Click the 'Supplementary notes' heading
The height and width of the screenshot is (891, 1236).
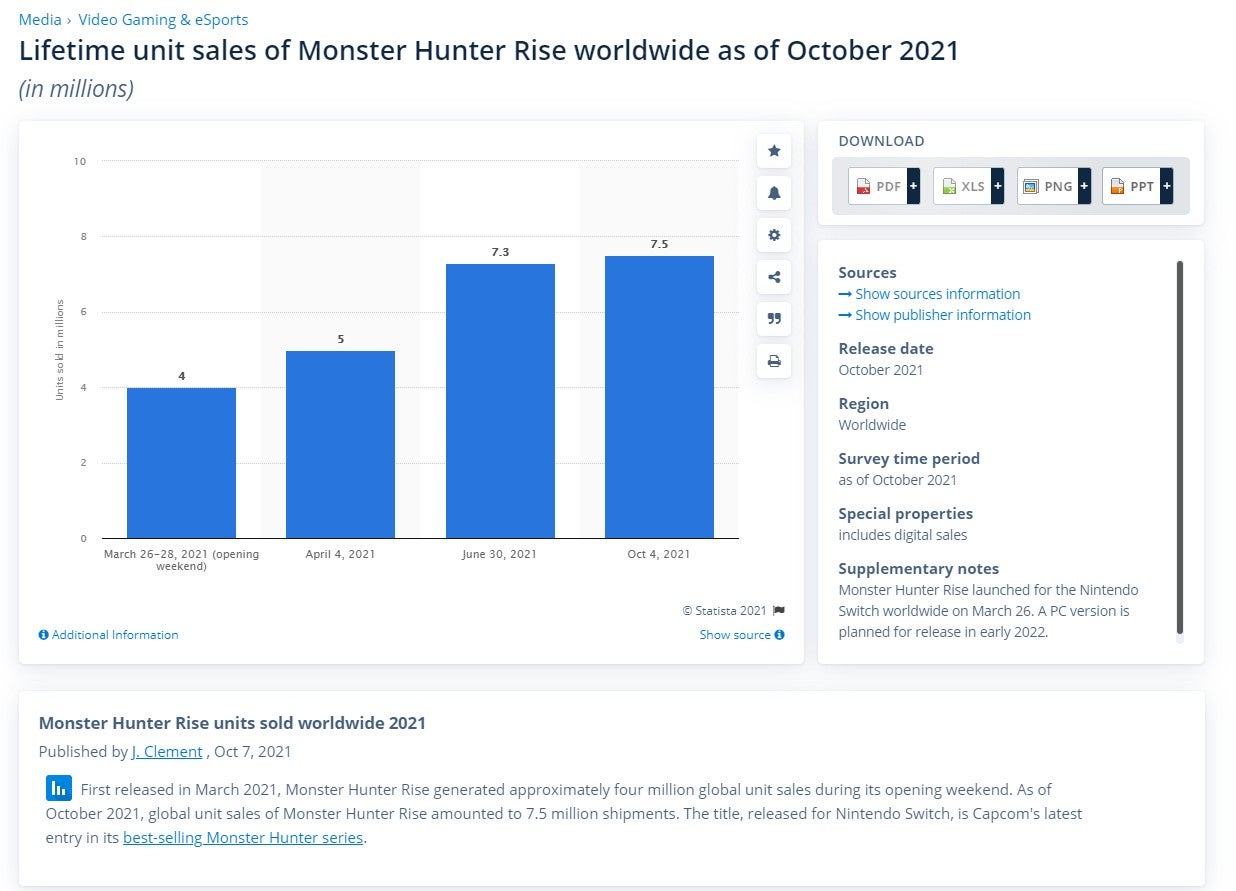[x=918, y=569]
